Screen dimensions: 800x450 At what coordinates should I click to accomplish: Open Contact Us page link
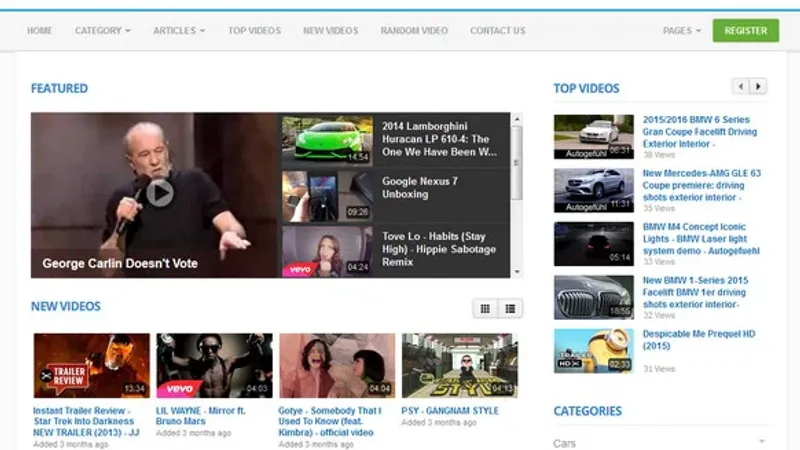tap(497, 31)
